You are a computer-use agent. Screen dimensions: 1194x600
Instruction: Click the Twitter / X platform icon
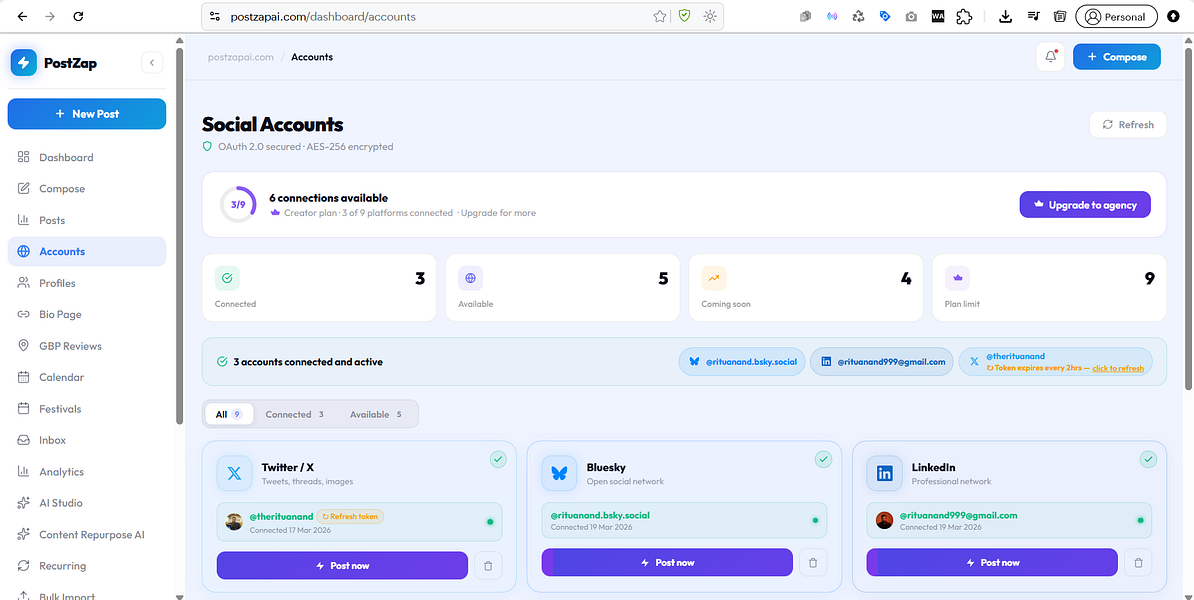[x=235, y=474]
